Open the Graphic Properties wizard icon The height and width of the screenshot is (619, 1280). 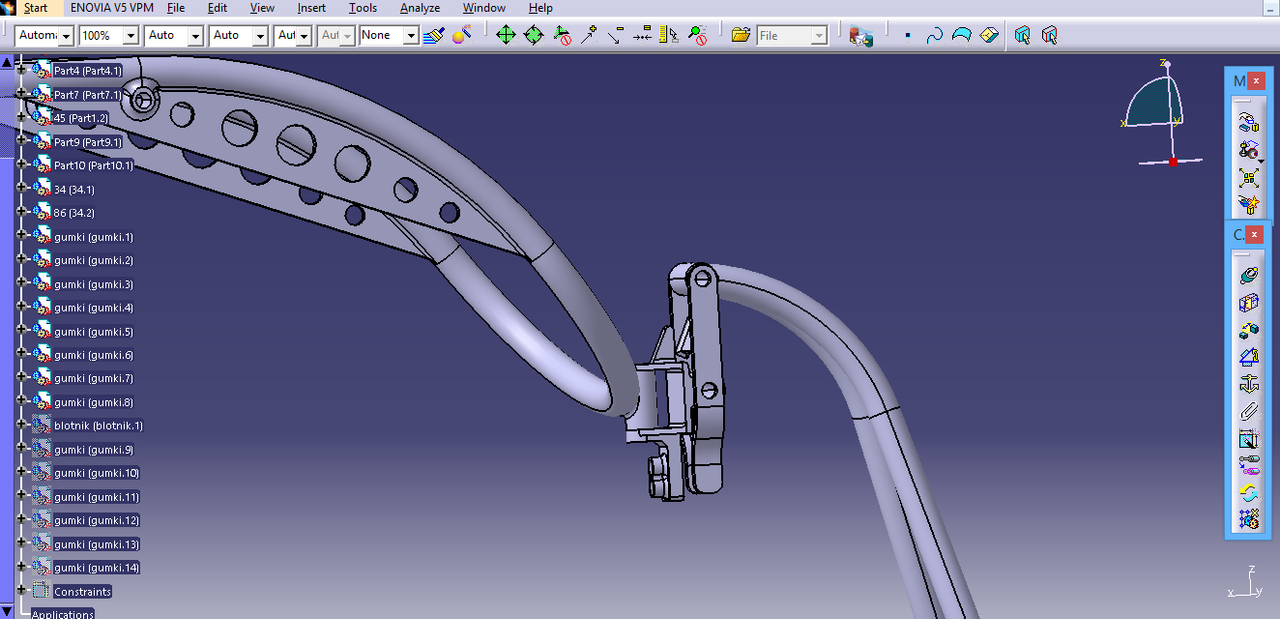(x=461, y=35)
